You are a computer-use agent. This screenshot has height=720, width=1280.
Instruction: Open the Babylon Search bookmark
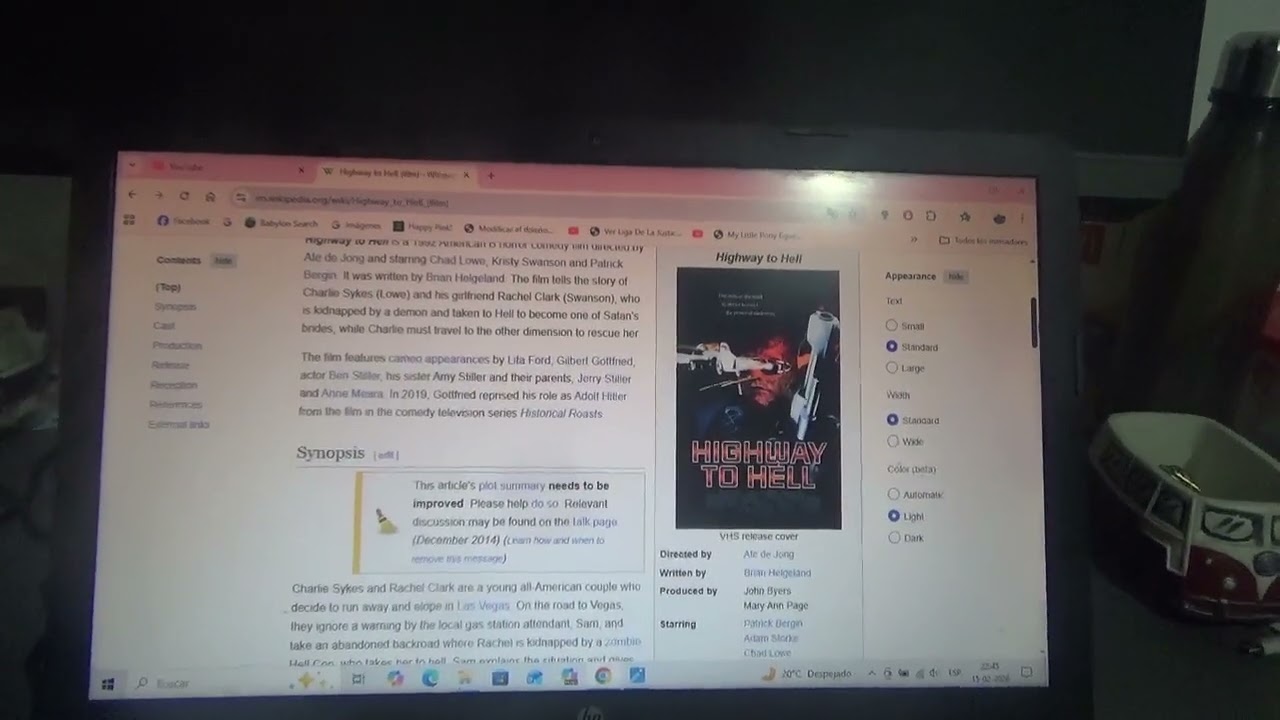[x=281, y=223]
